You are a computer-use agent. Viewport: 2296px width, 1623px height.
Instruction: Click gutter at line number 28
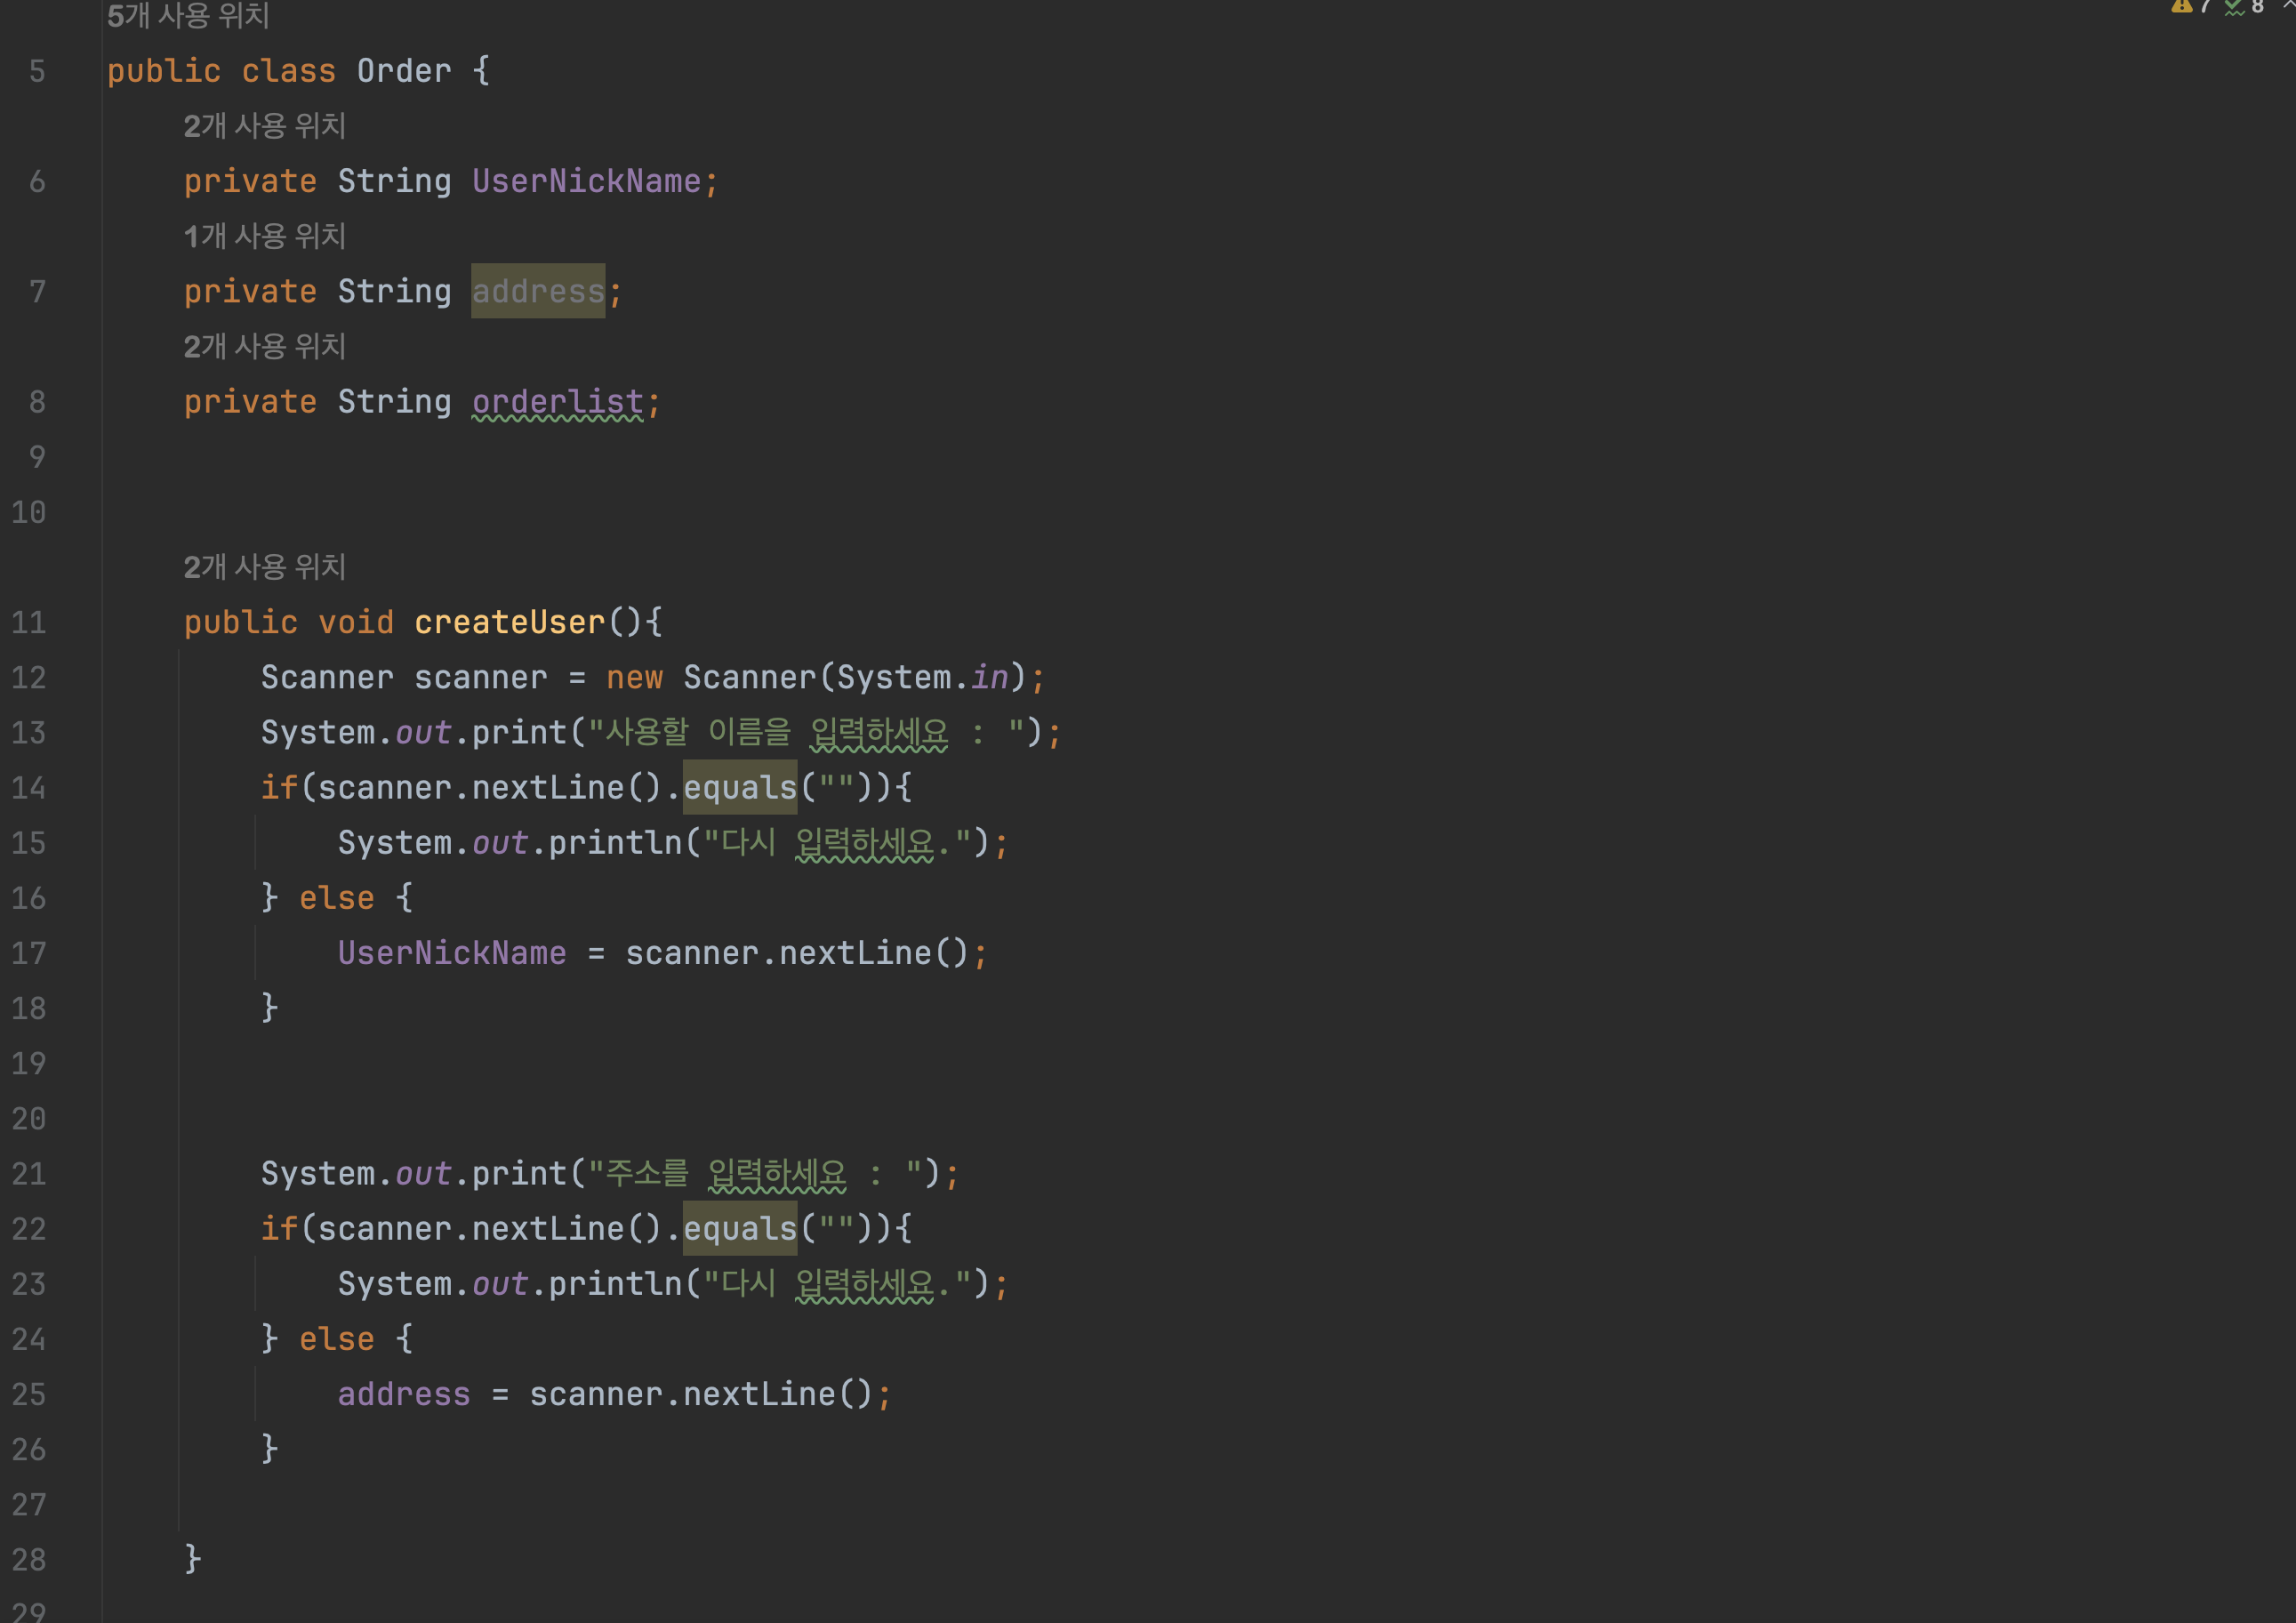click(29, 1559)
